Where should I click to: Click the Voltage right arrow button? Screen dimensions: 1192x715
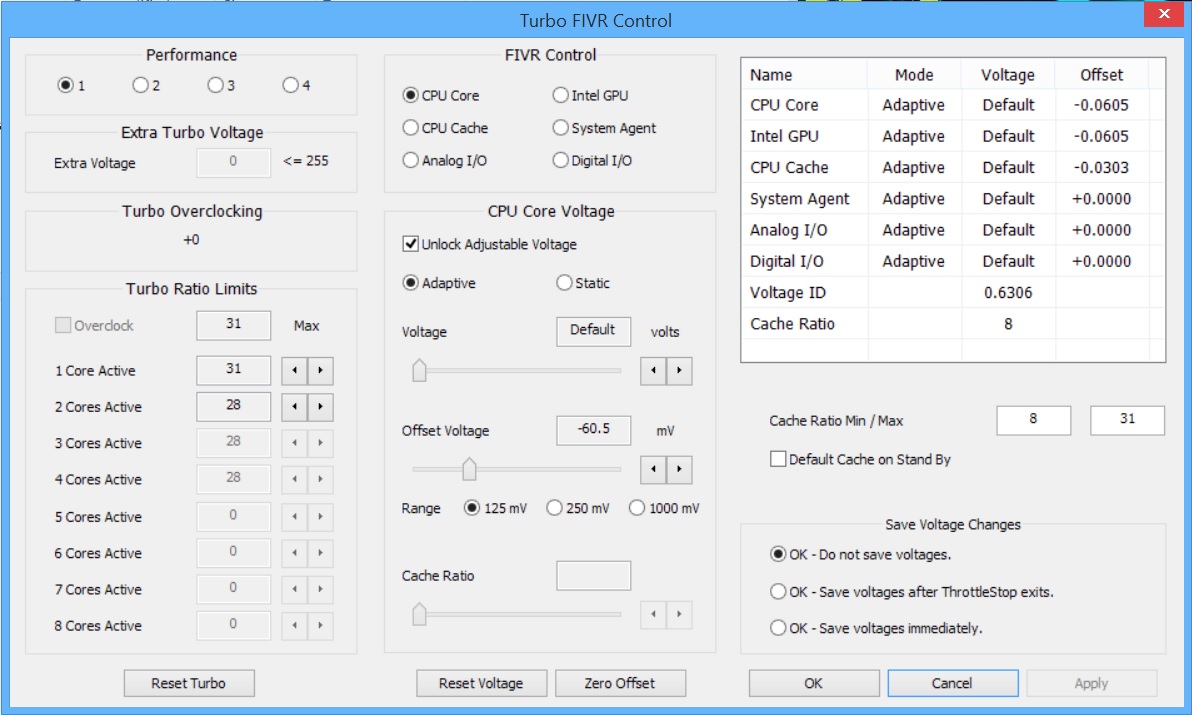click(x=680, y=371)
